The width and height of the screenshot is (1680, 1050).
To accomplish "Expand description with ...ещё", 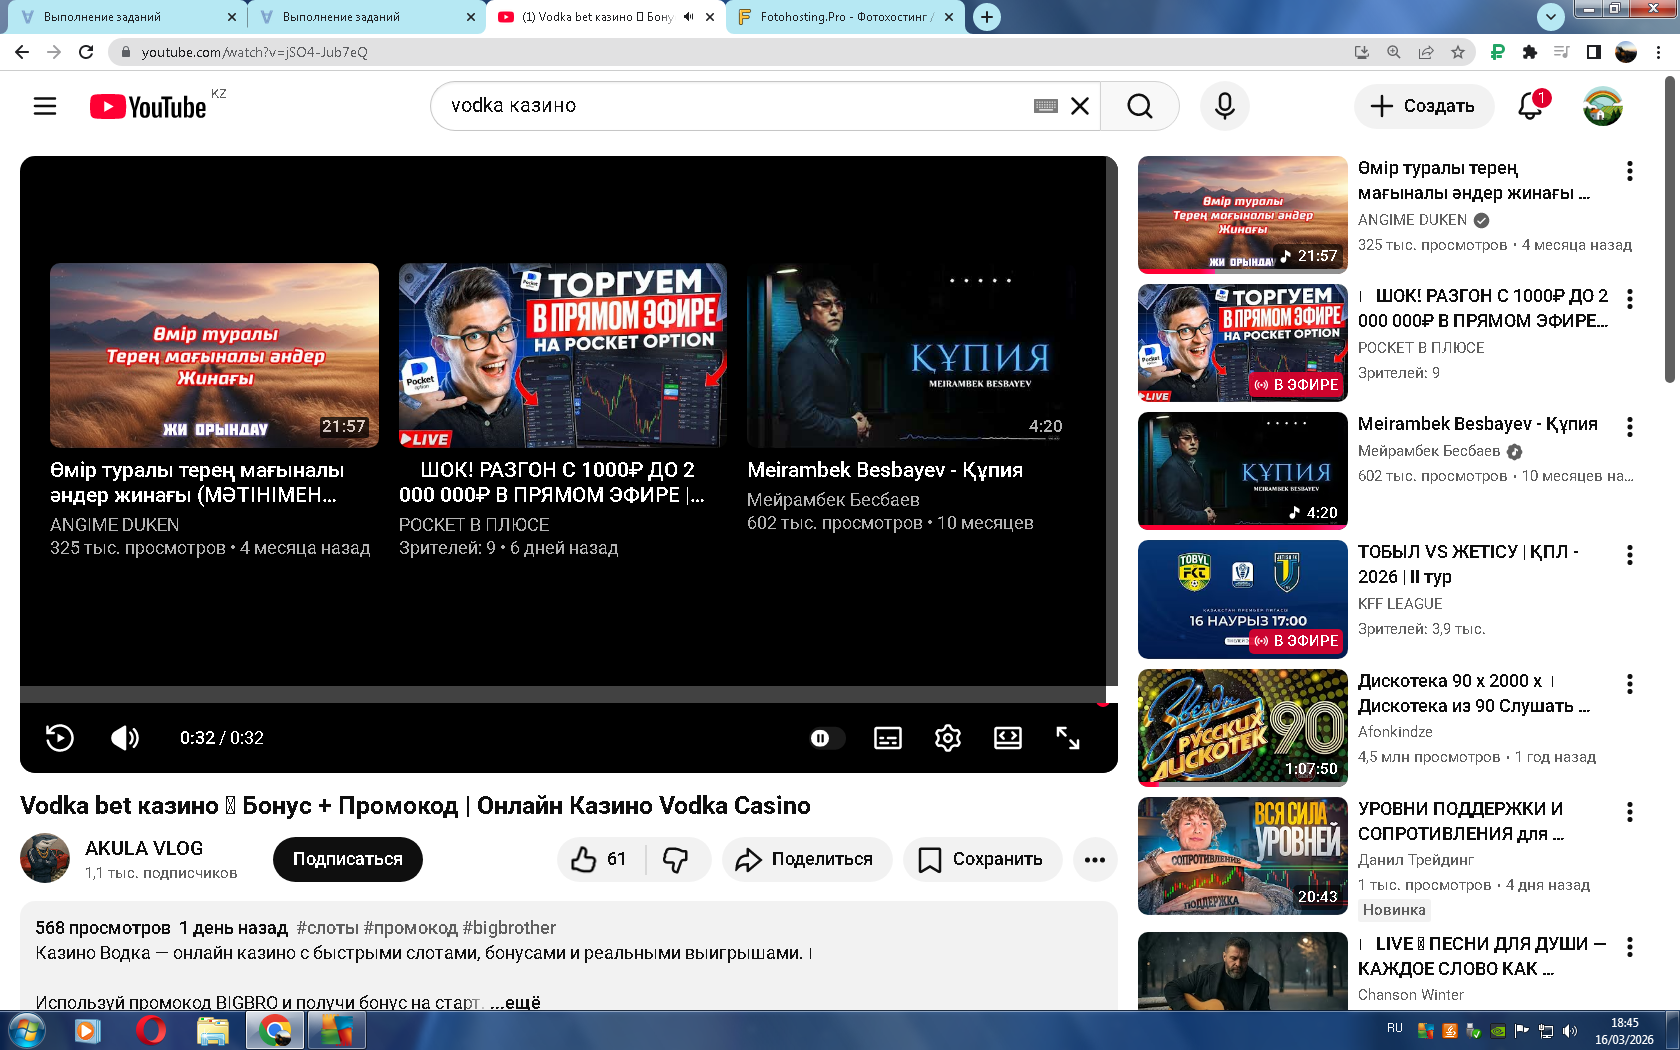I will pyautogui.click(x=515, y=1002).
